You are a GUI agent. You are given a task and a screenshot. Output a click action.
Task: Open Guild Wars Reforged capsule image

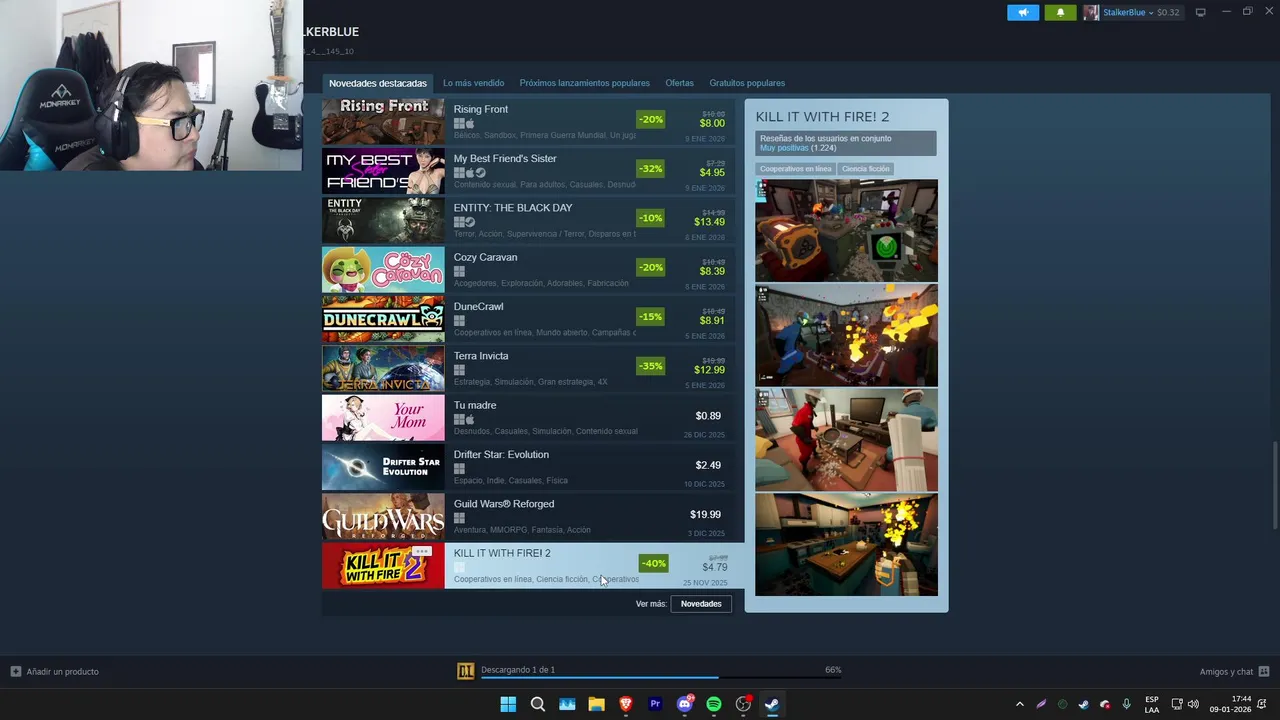coord(383,516)
